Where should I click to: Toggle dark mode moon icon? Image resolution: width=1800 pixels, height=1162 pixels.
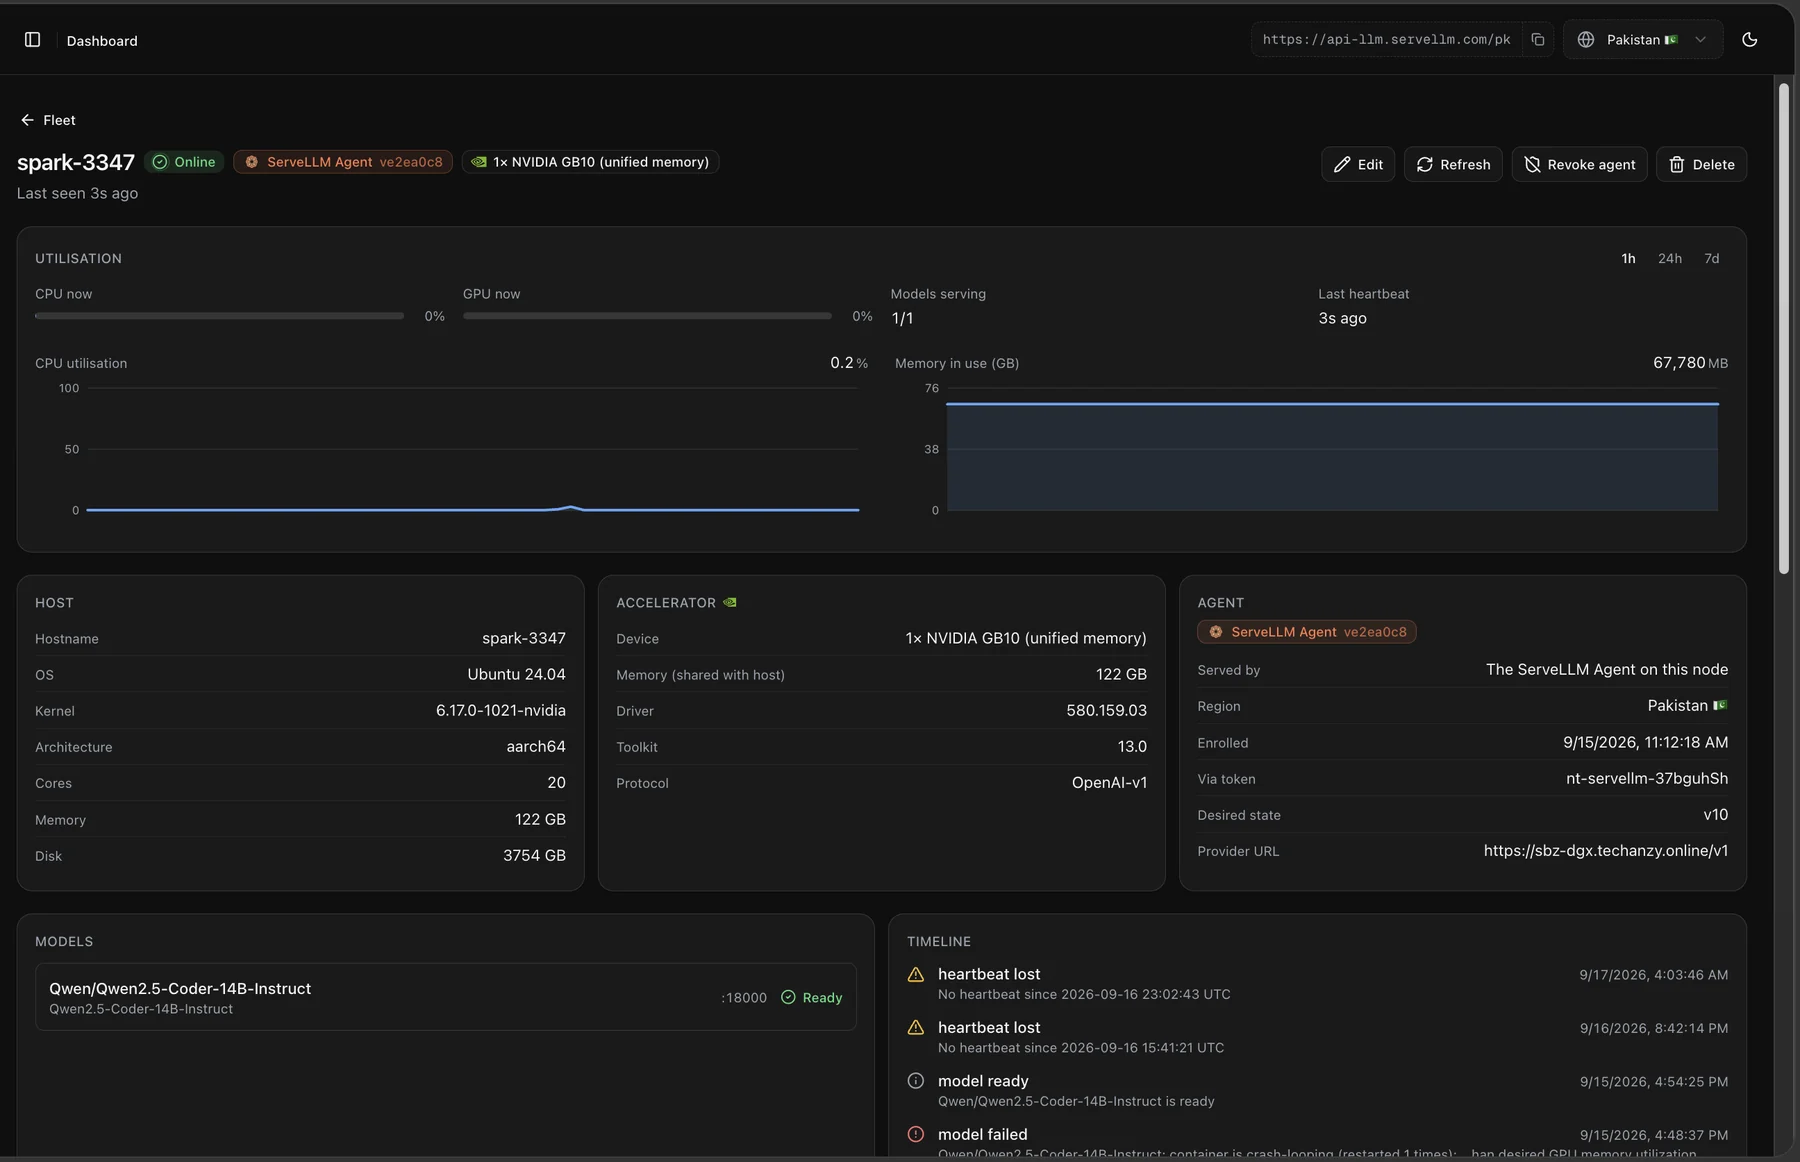[1749, 40]
